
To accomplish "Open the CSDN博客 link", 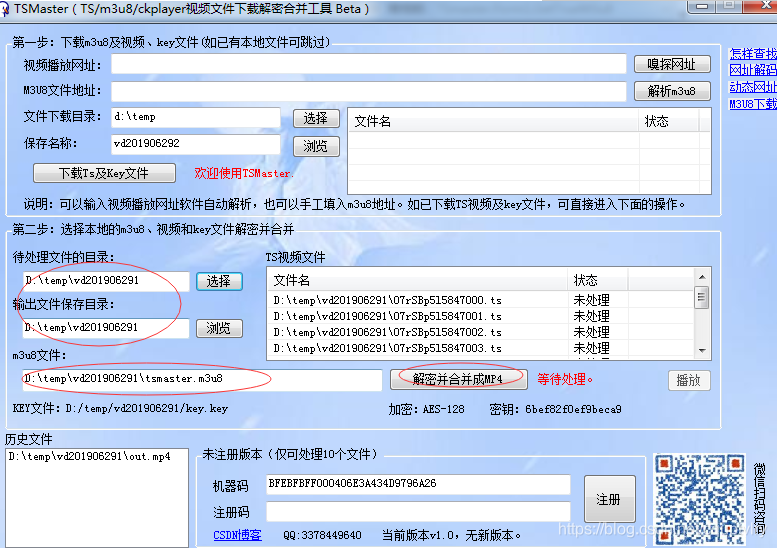I will (237, 535).
